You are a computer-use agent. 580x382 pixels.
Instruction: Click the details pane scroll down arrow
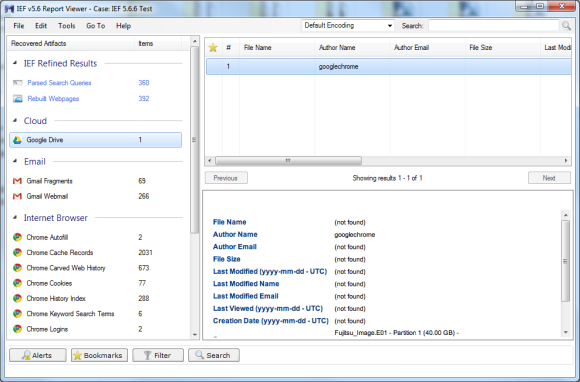coord(566,333)
